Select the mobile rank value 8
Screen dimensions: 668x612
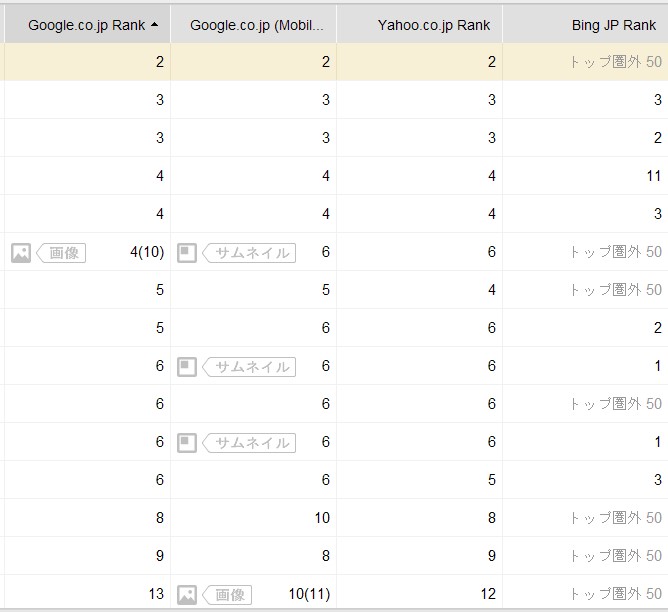coord(326,555)
